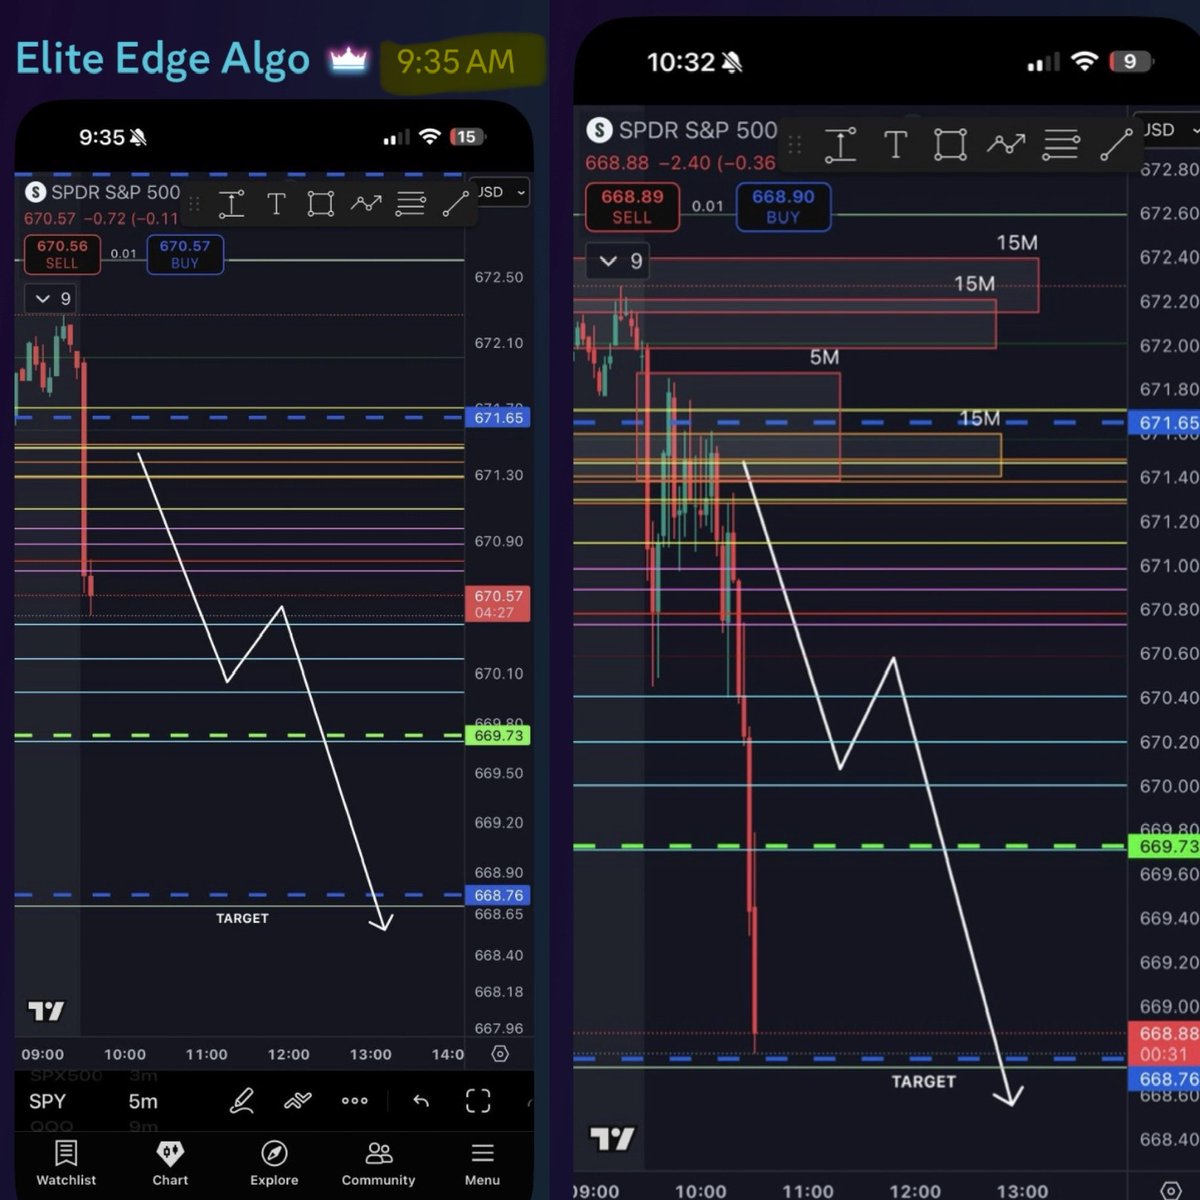Select the TARGET text label in 9:35 chart
This screenshot has height=1200, width=1200.
[x=242, y=918]
